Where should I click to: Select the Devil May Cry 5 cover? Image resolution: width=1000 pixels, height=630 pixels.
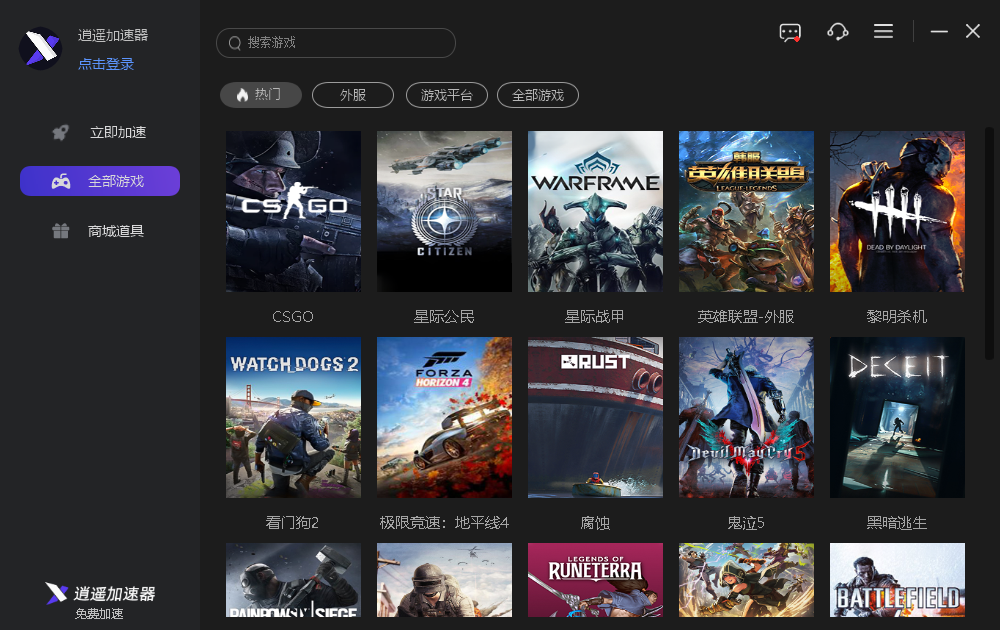coord(746,418)
